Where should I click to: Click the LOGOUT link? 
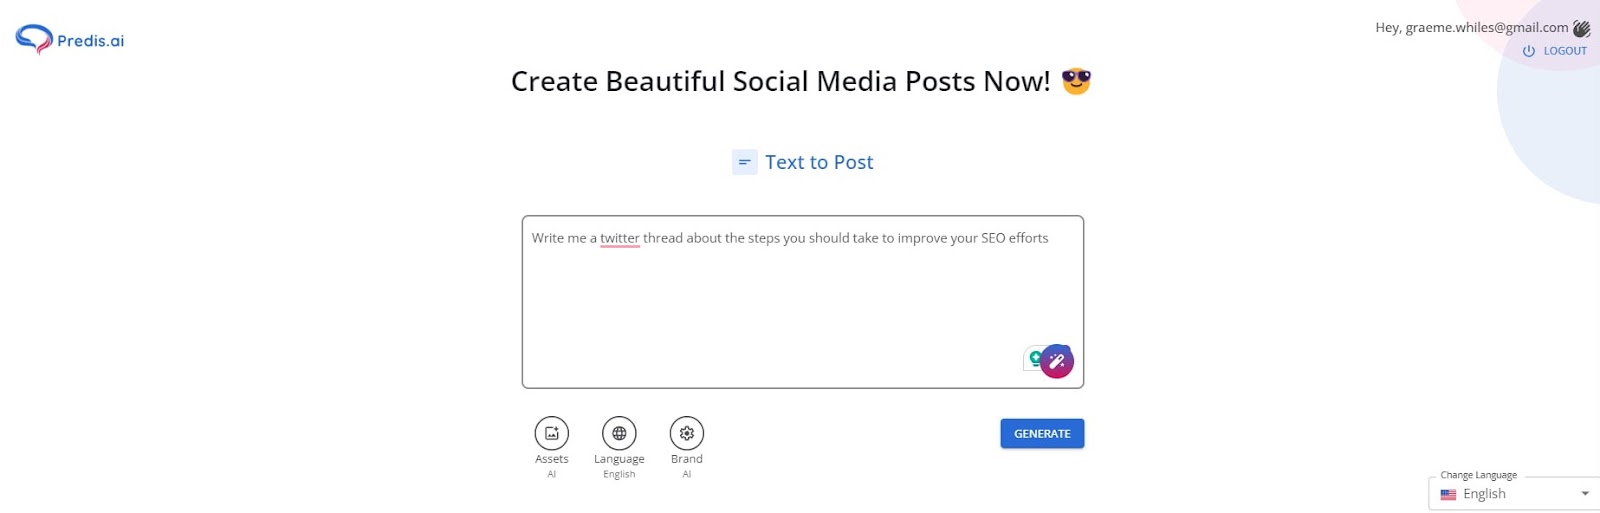1565,51
